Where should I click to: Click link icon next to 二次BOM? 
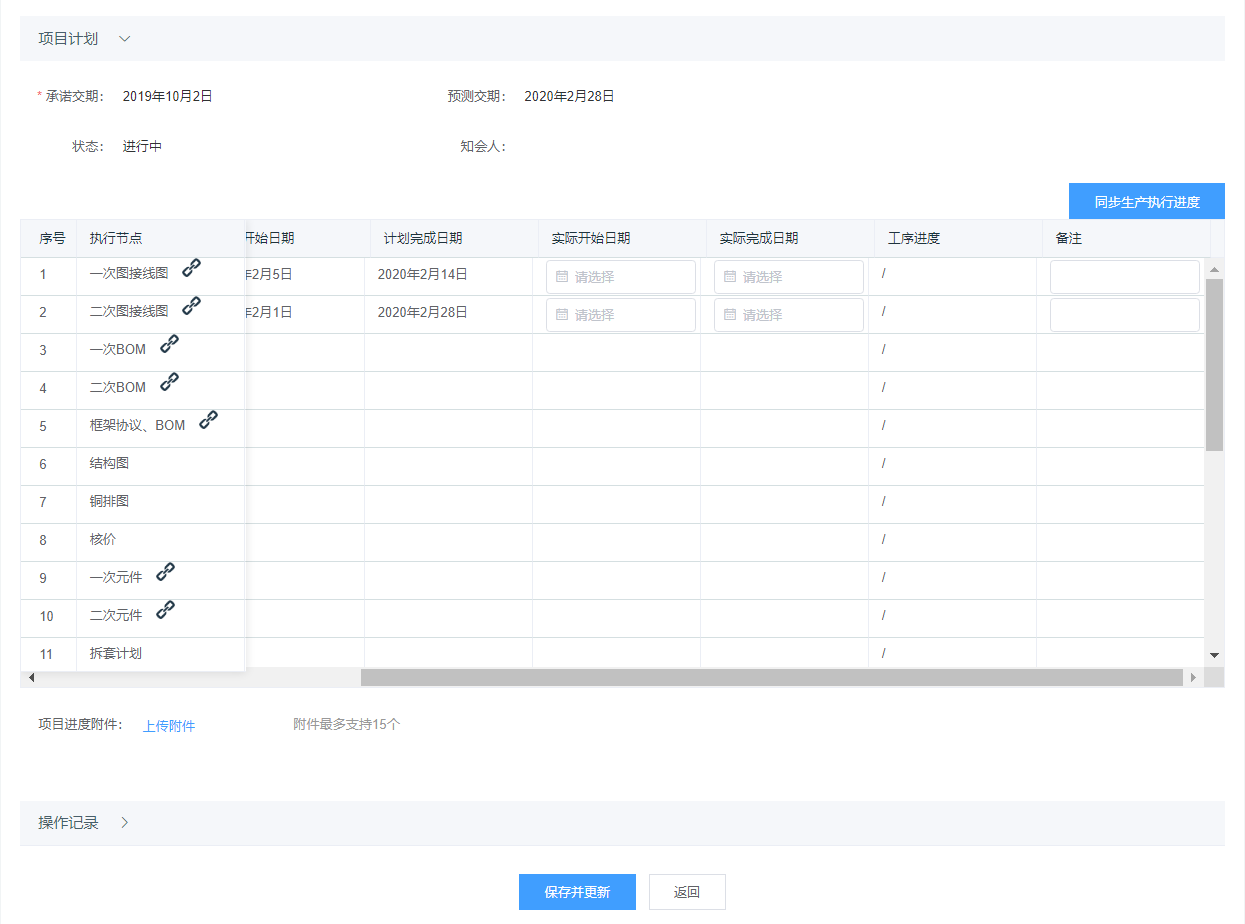170,382
